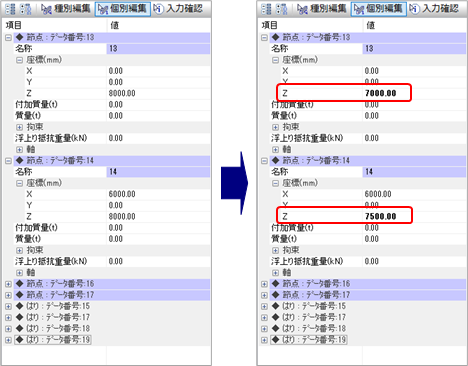Expand 節点:データ番号:17 in right panel
The height and width of the screenshot is (366, 468).
tap(264, 295)
